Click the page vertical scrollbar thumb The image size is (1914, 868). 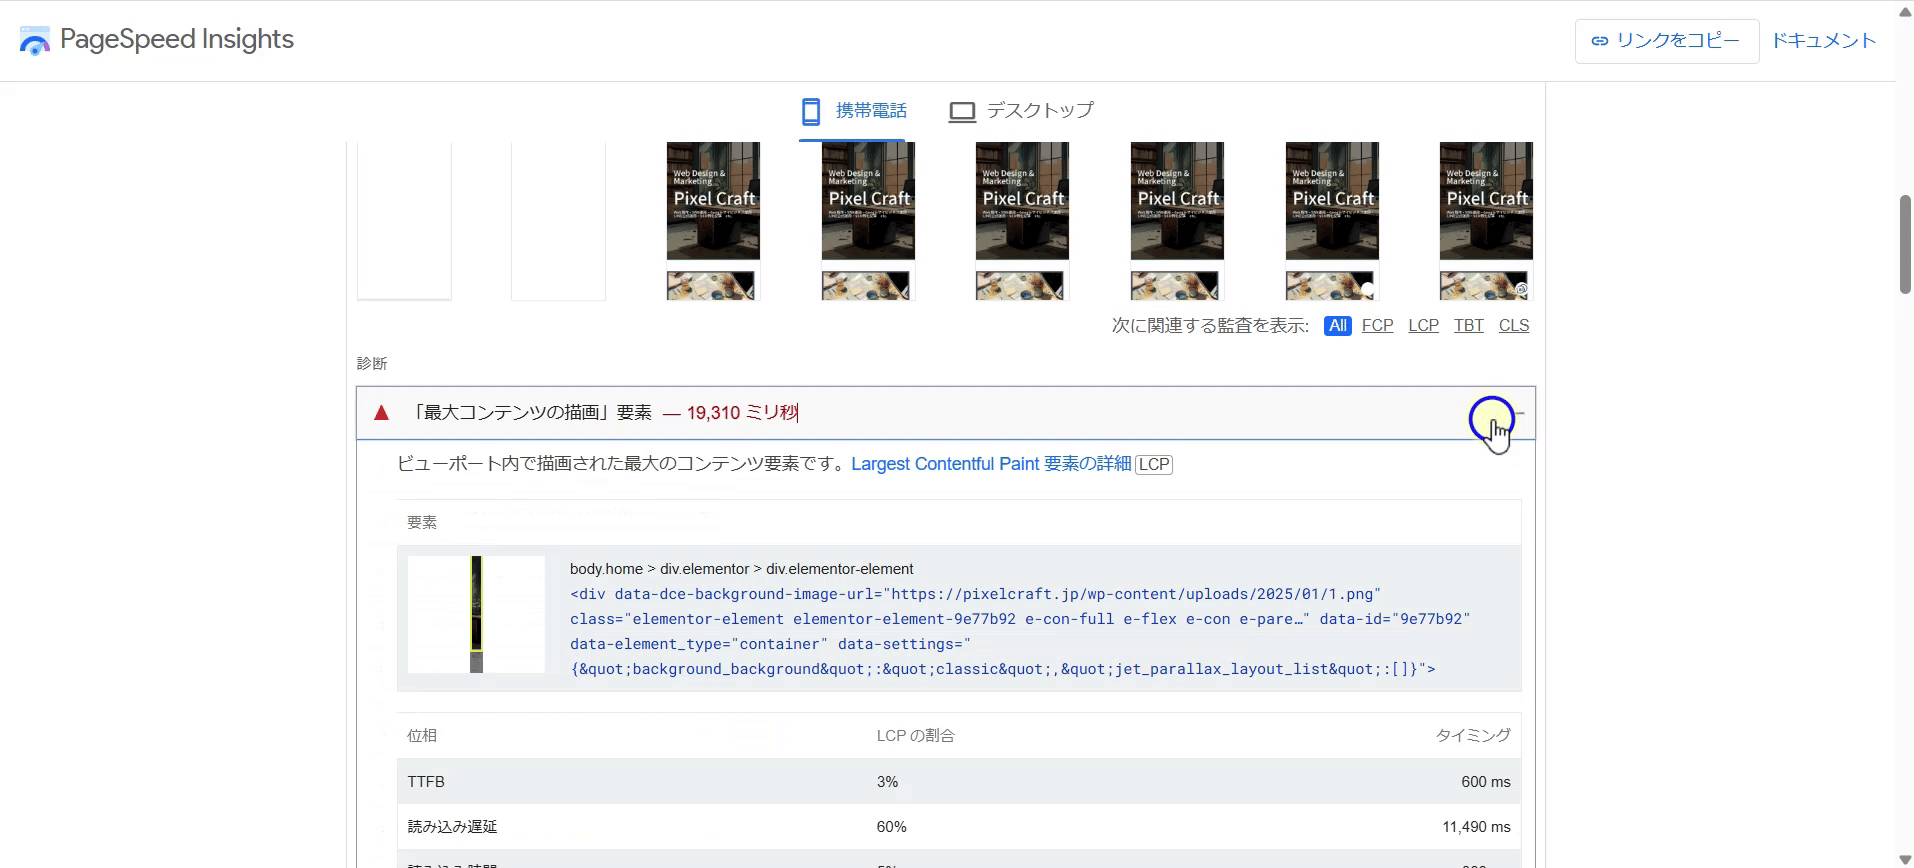(x=1905, y=245)
